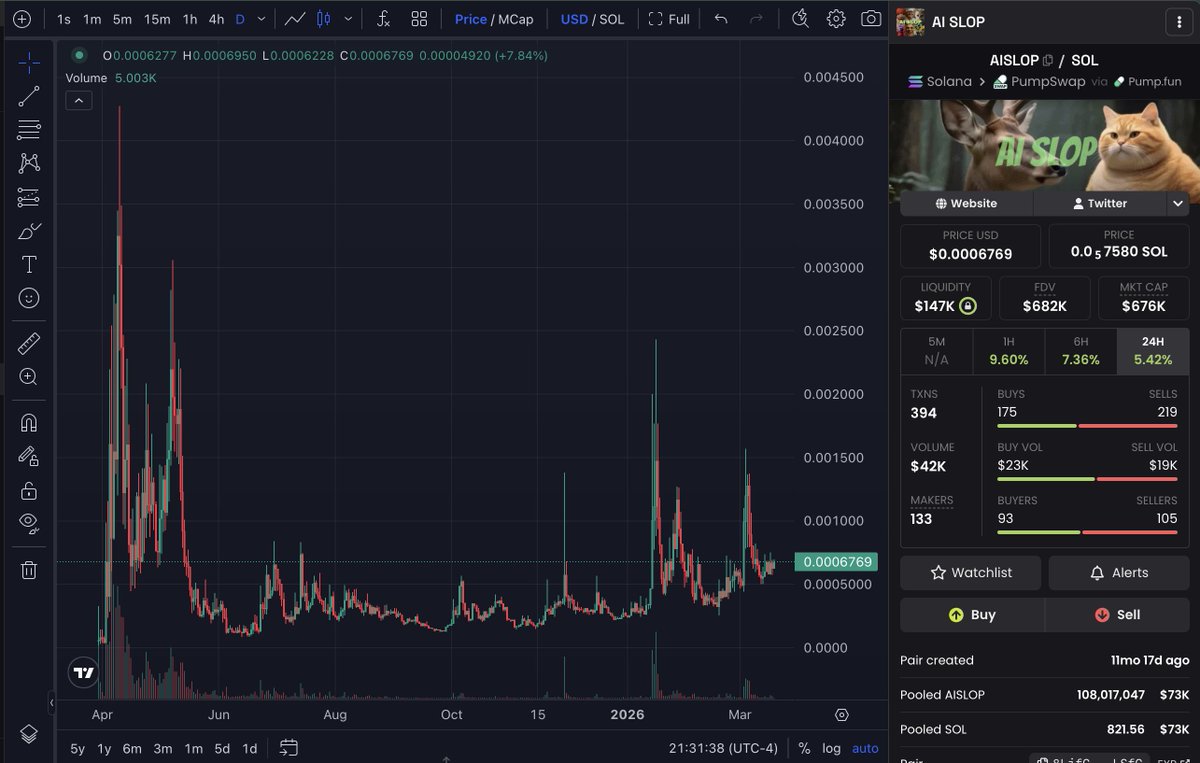Switch chart interval to 1s

coord(64,19)
